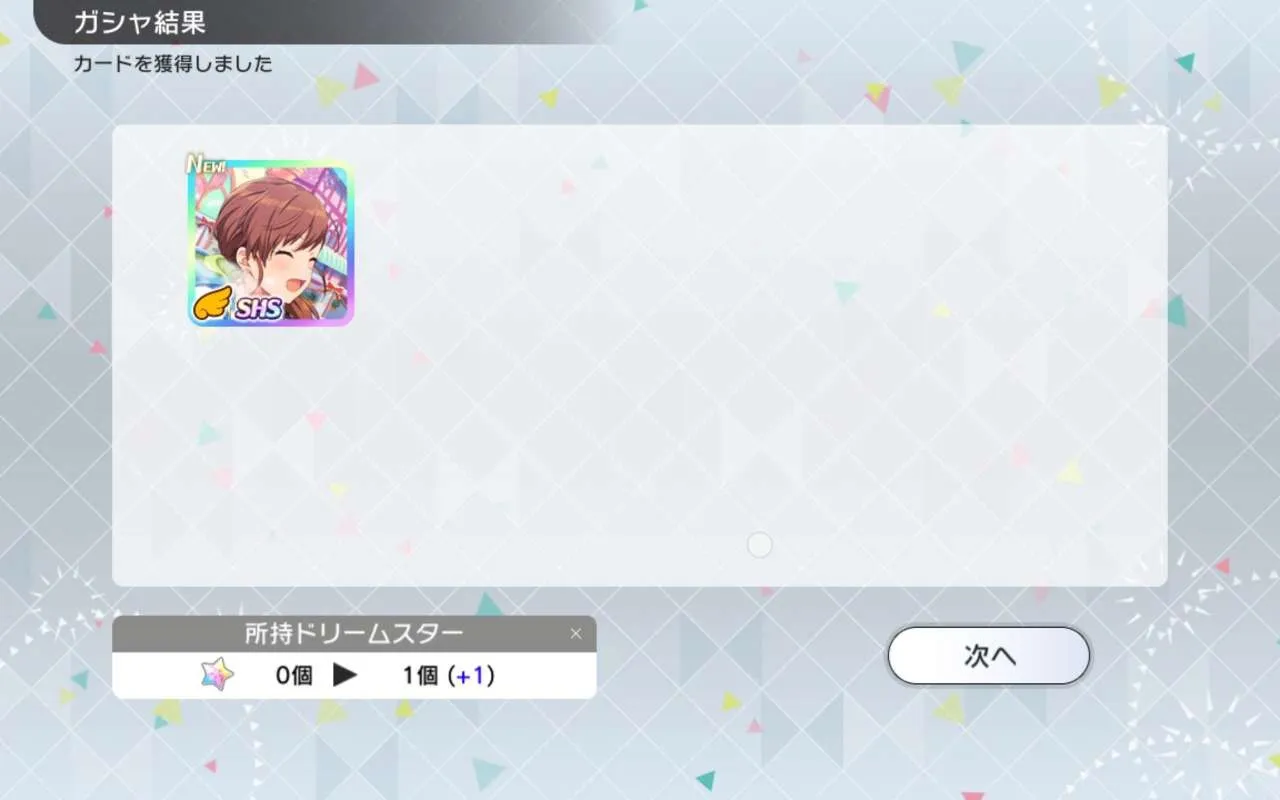Screen dimensions: 1280x800
Task: Tap the 1個 new star count
Action: point(421,676)
